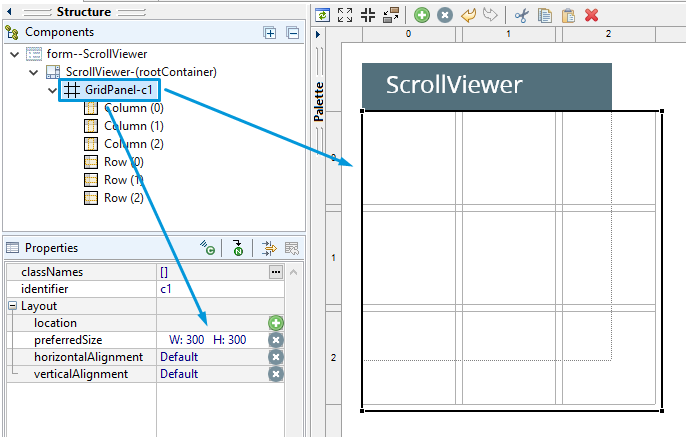Select Row (2) in component tree
Image resolution: width=686 pixels, height=437 pixels.
tap(123, 198)
